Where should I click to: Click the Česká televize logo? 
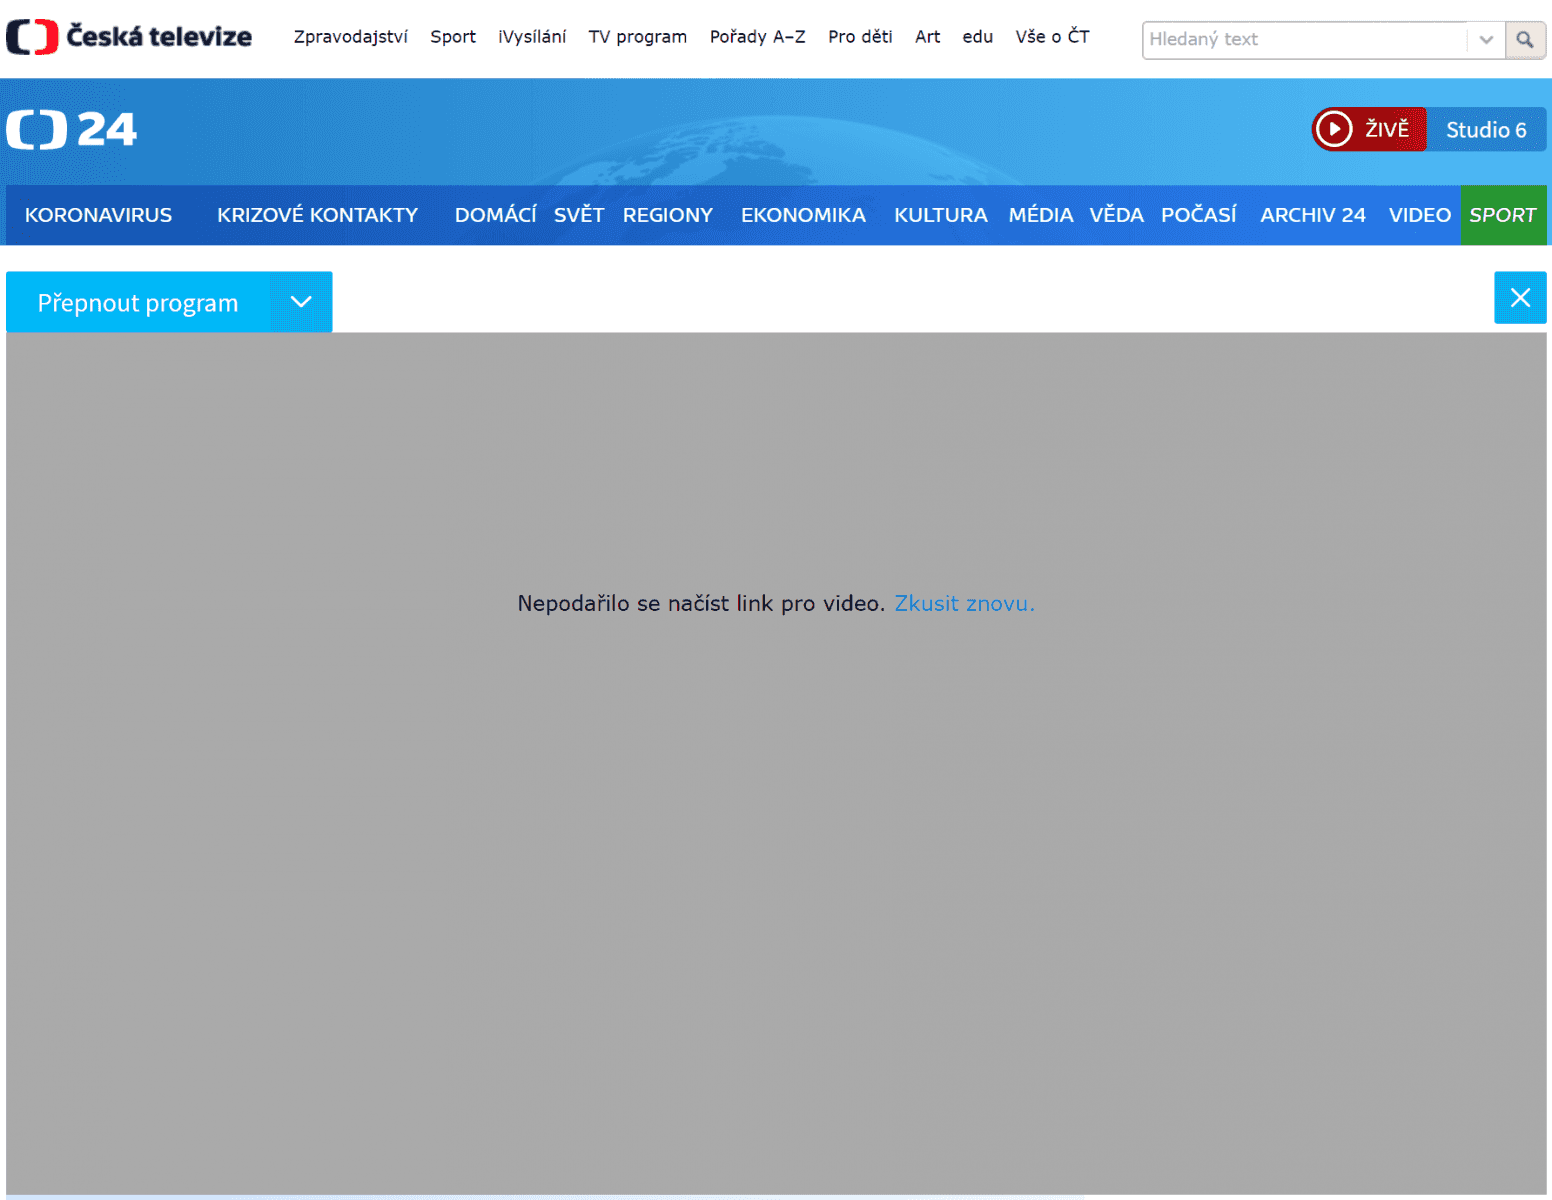[129, 37]
